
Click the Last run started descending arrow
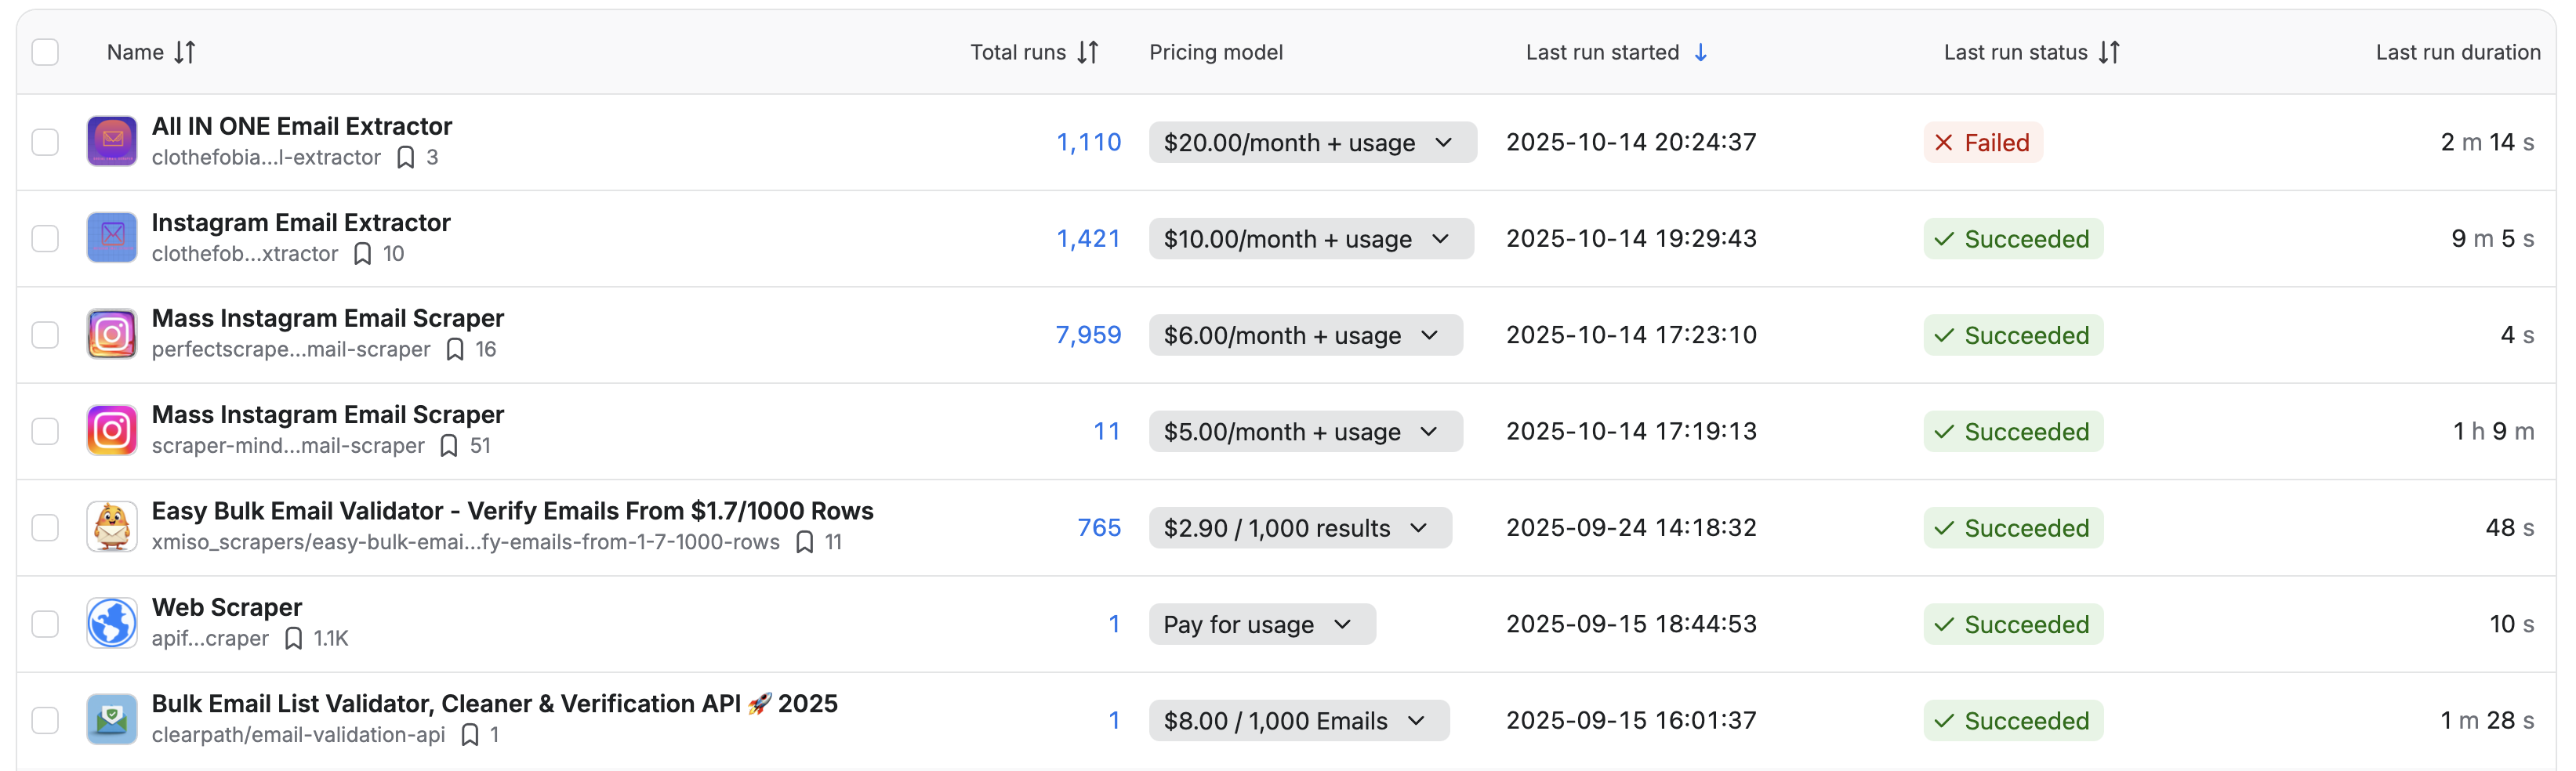[1700, 52]
